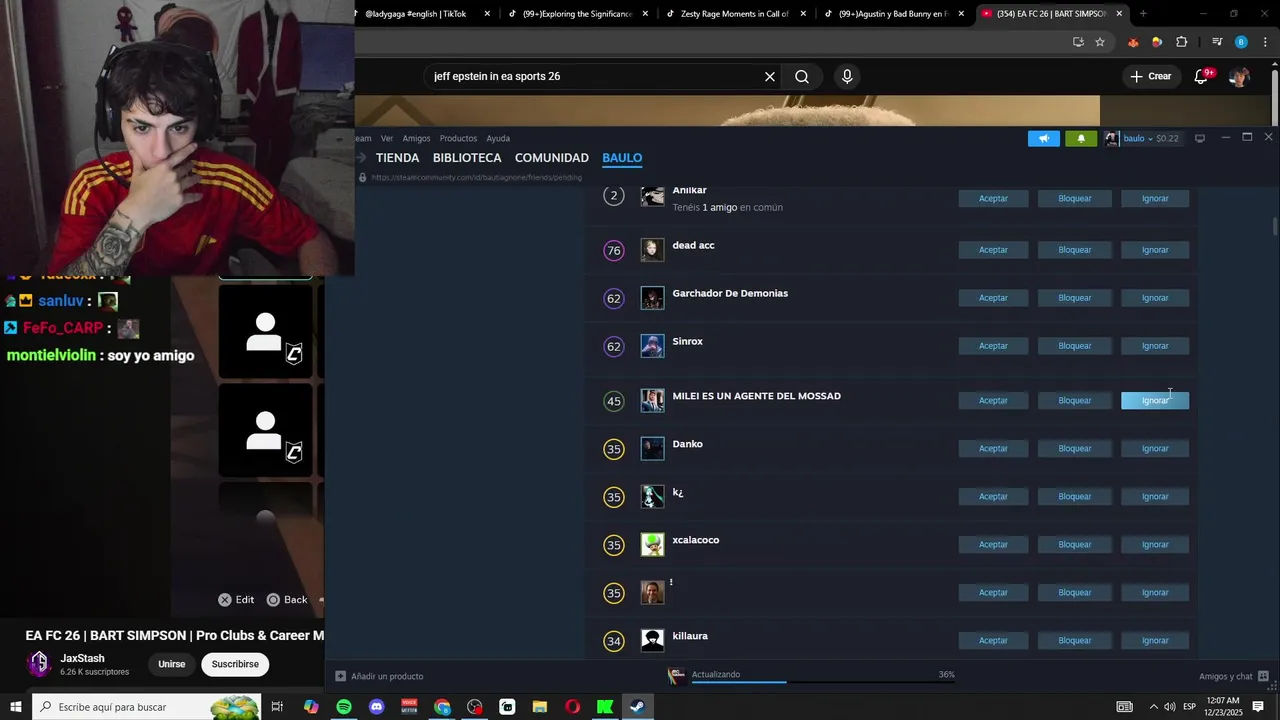Click the Actualizando download progress bar
This screenshot has height=720, width=1280.
click(822, 681)
